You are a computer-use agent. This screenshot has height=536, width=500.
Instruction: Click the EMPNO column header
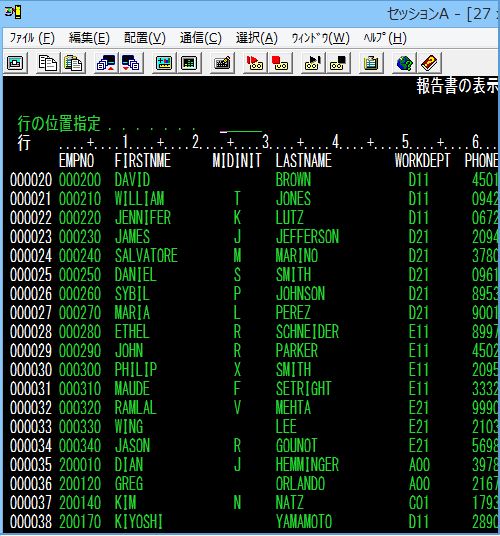[76, 161]
